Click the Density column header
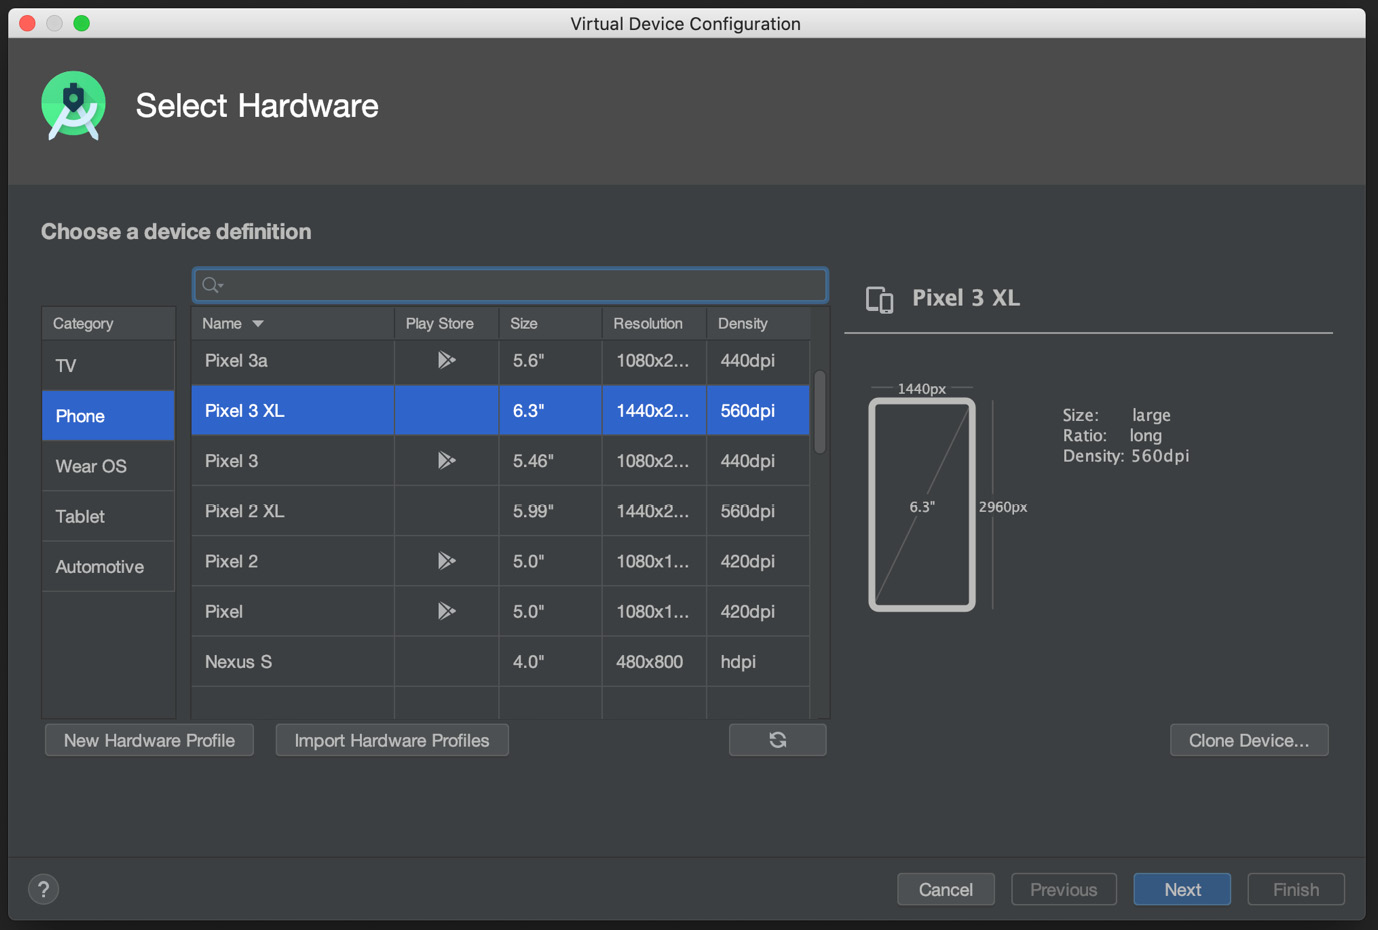 coord(758,323)
